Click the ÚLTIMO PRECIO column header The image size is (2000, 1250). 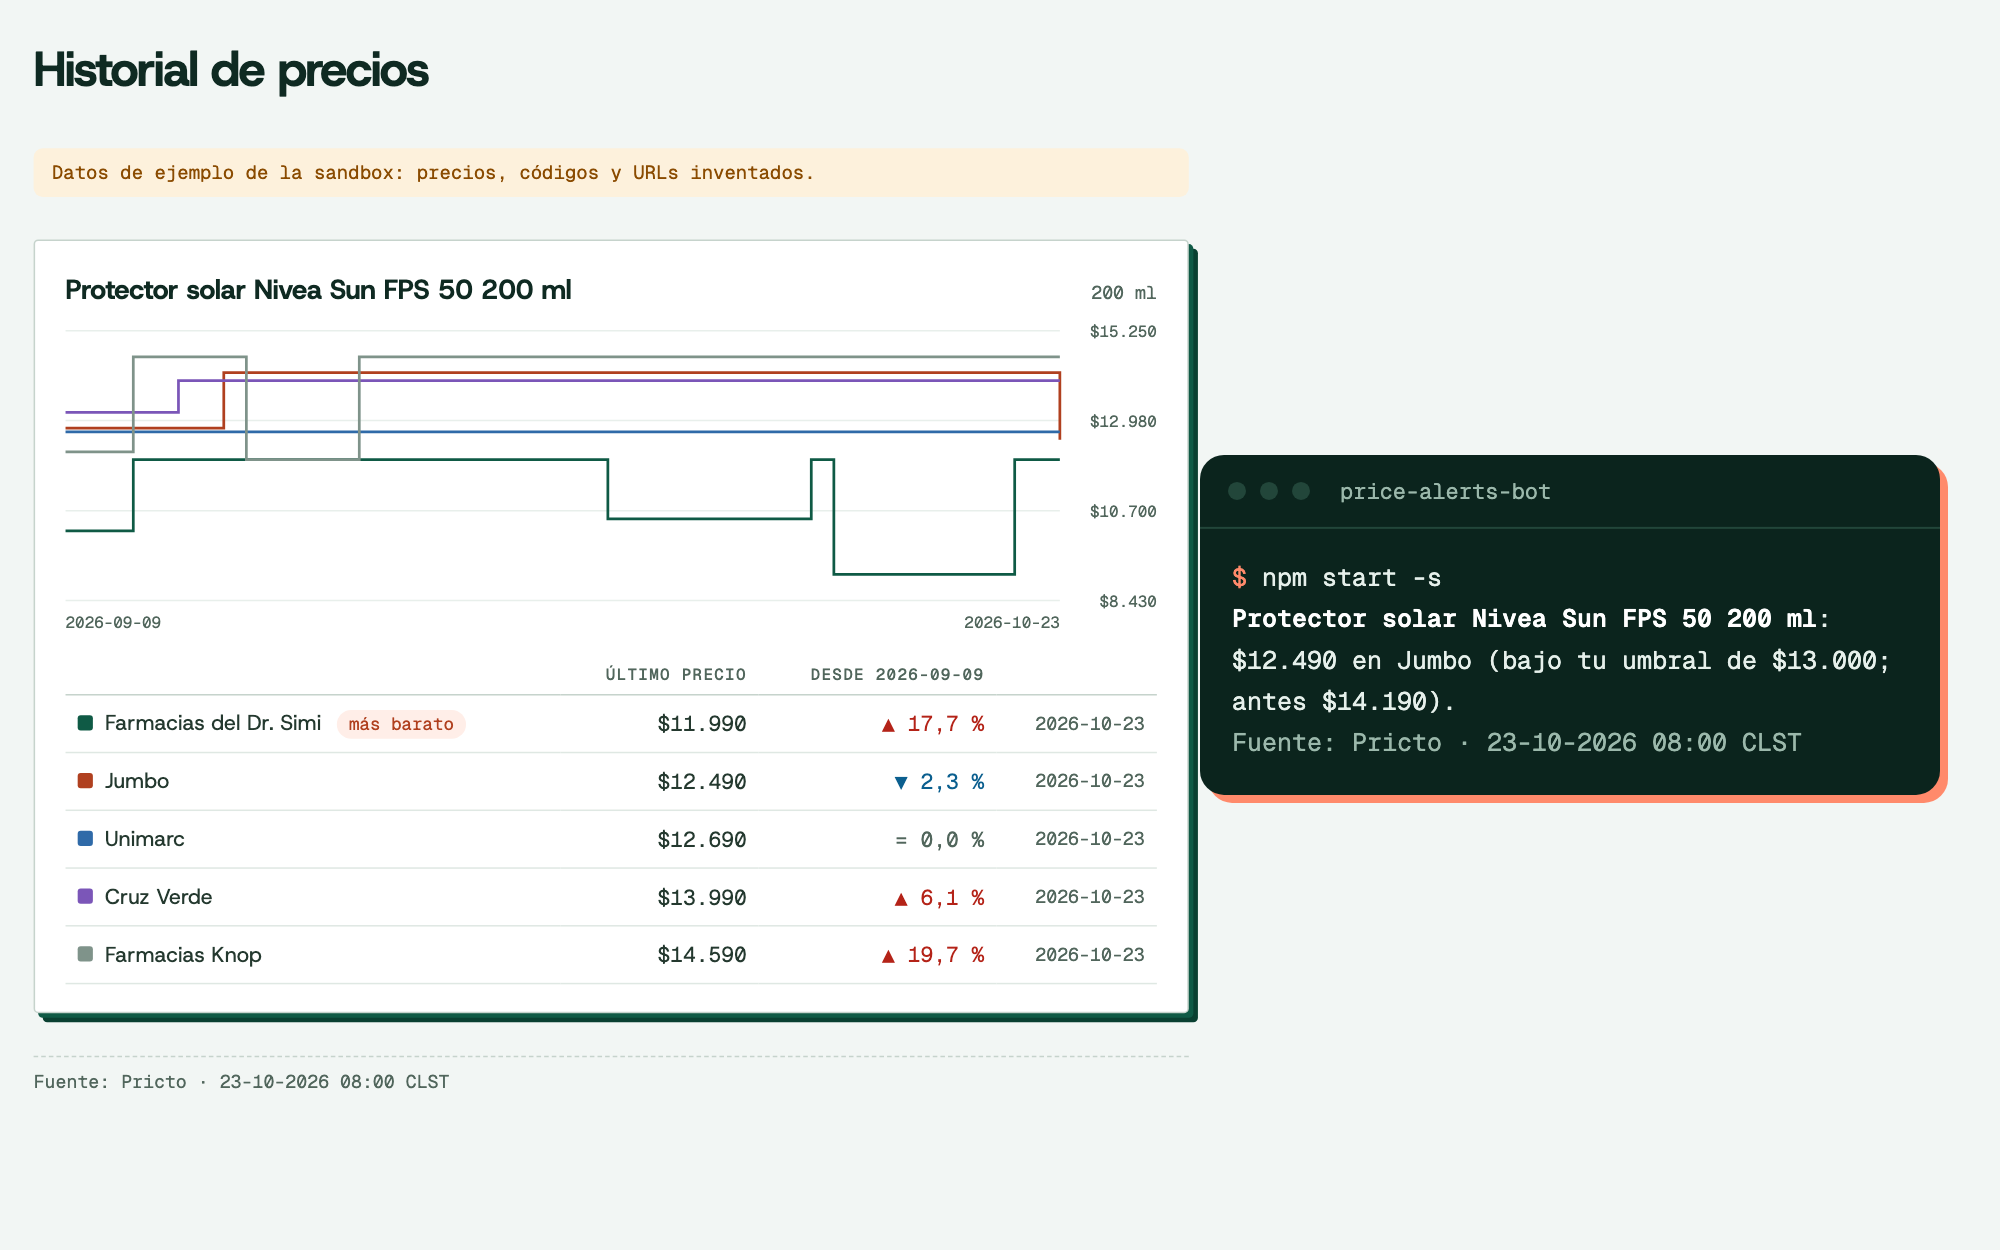(x=676, y=675)
